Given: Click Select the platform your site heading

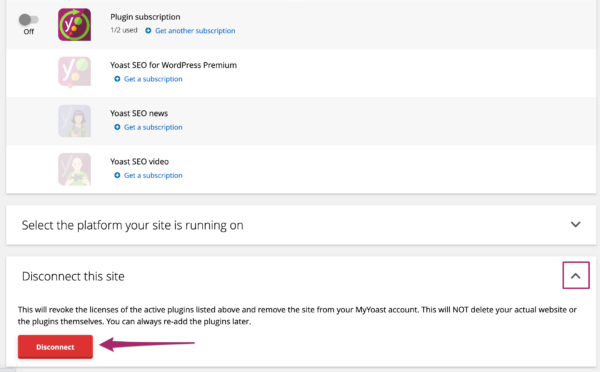Looking at the screenshot, I should 132,225.
